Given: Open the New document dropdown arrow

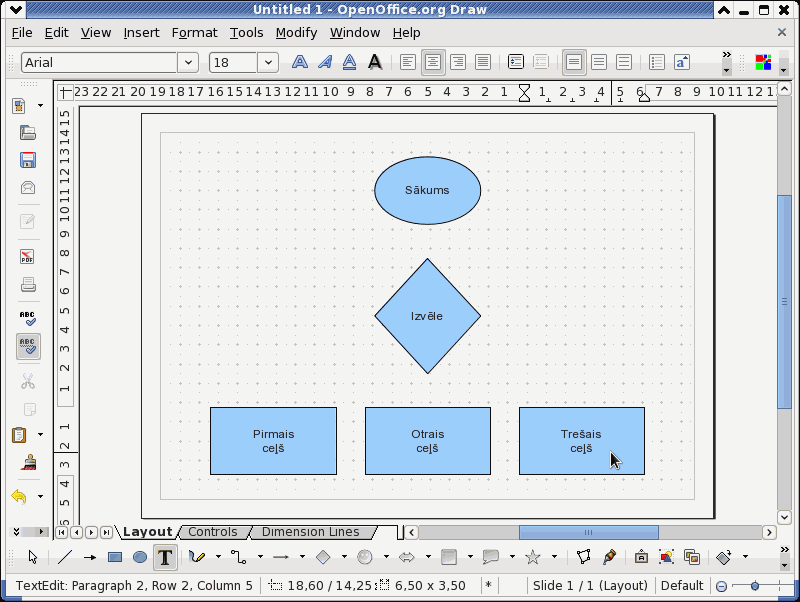Looking at the screenshot, I should point(40,106).
